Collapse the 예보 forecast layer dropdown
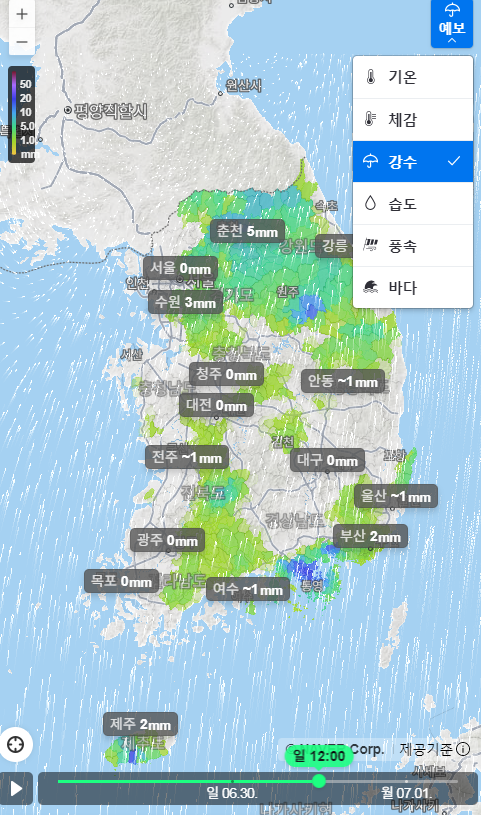The width and height of the screenshot is (481, 815). coord(452,23)
